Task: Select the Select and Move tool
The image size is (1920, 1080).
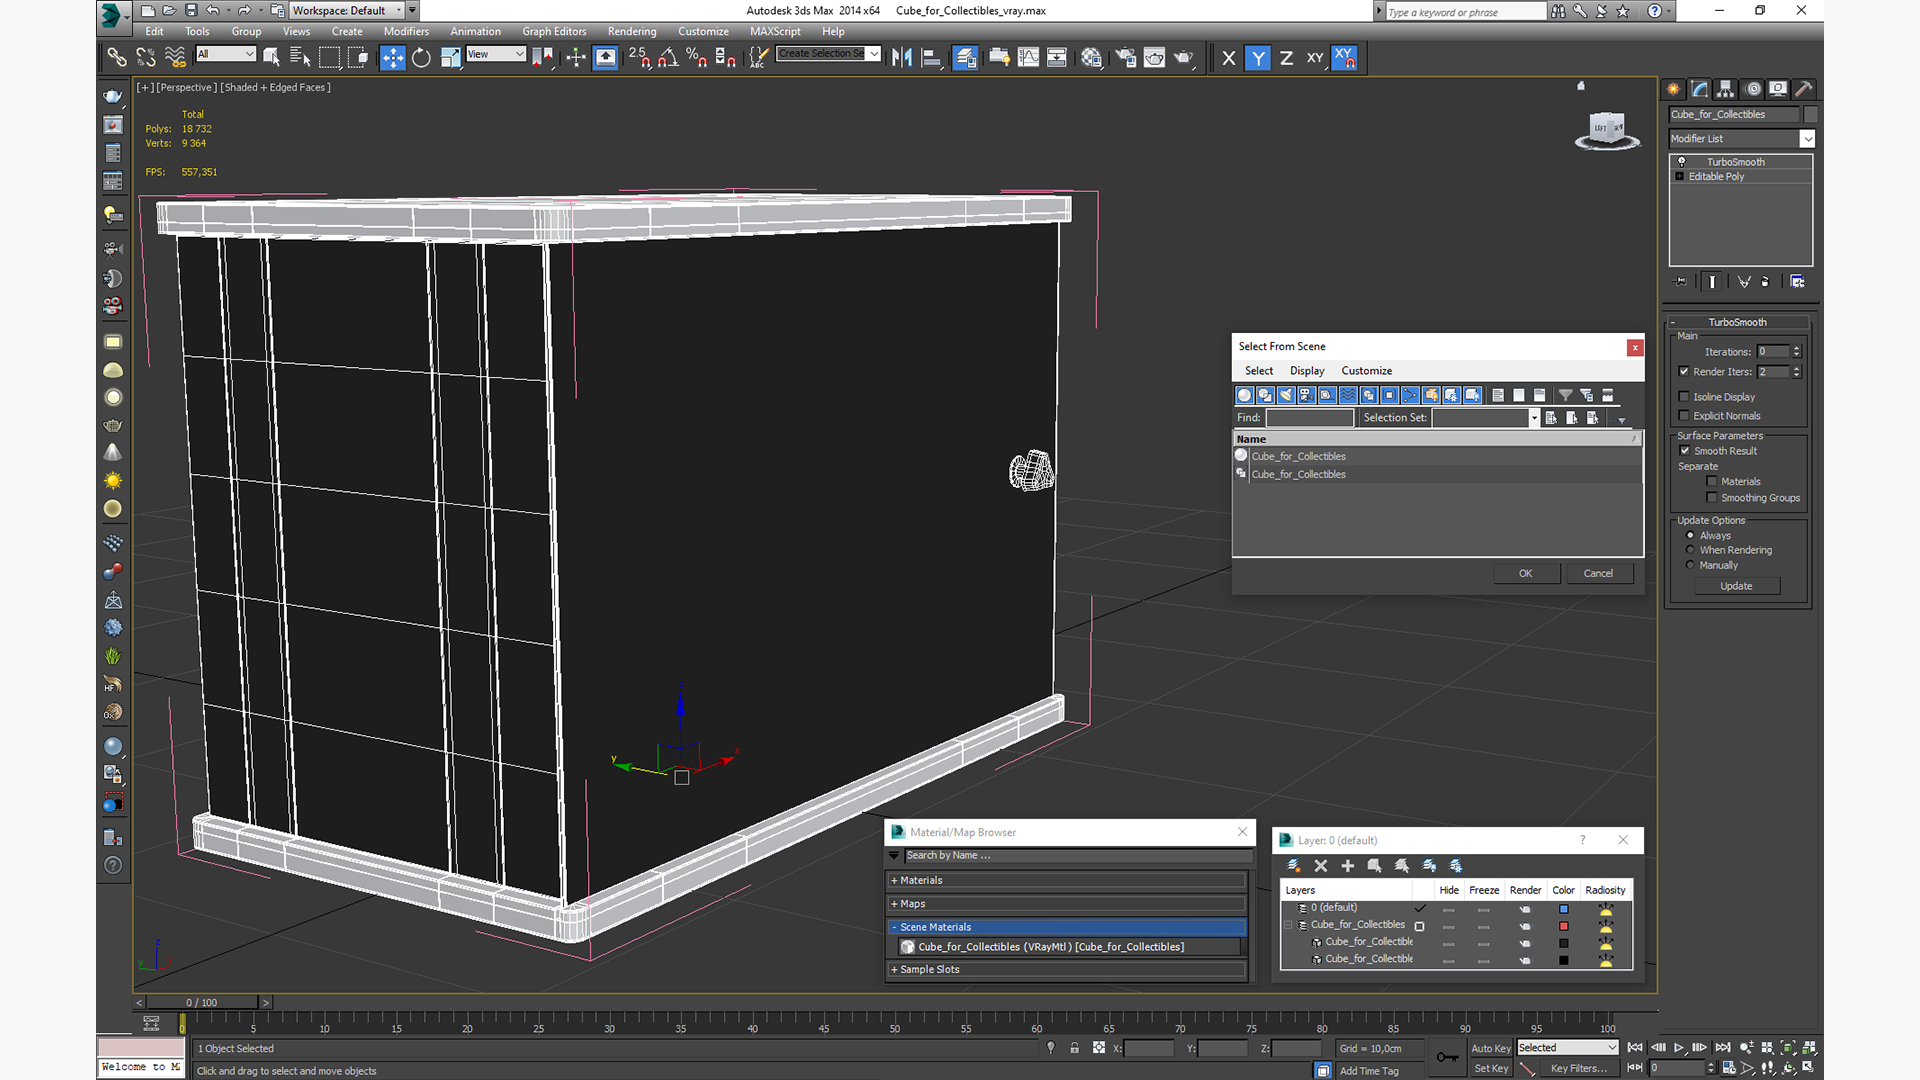Action: point(392,58)
